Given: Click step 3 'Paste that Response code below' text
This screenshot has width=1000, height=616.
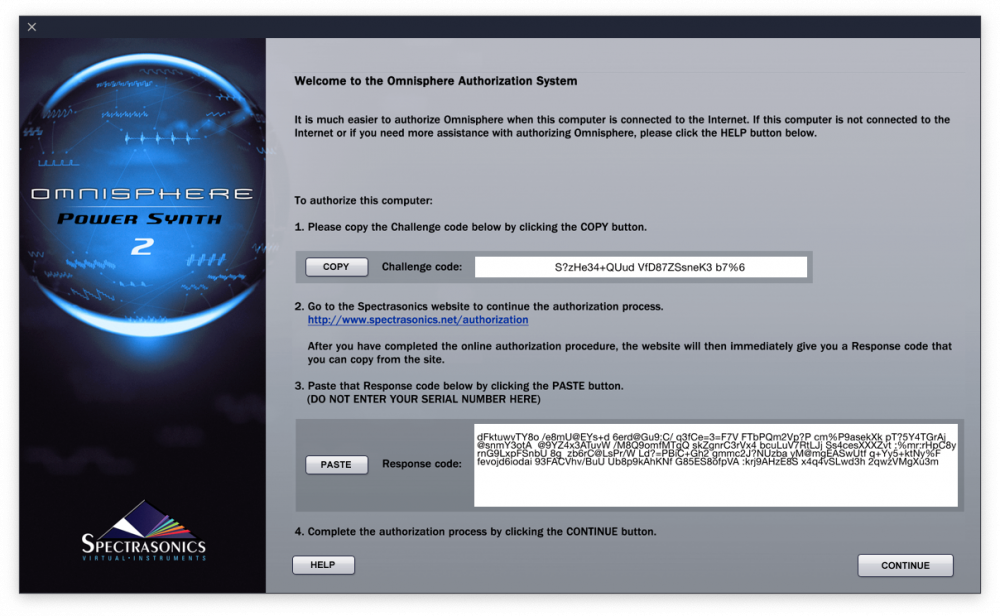Looking at the screenshot, I should tap(459, 386).
